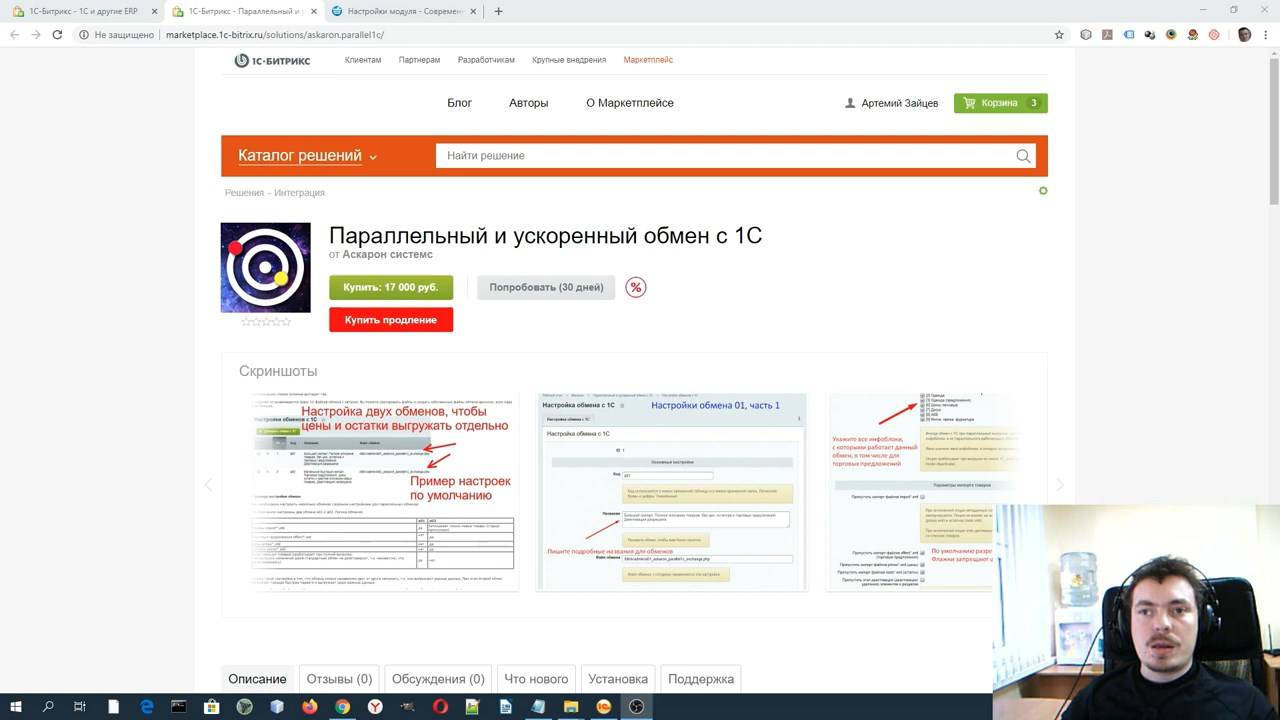The height and width of the screenshot is (720, 1280).
Task: Open File Explorer from the taskbar
Action: click(x=570, y=706)
